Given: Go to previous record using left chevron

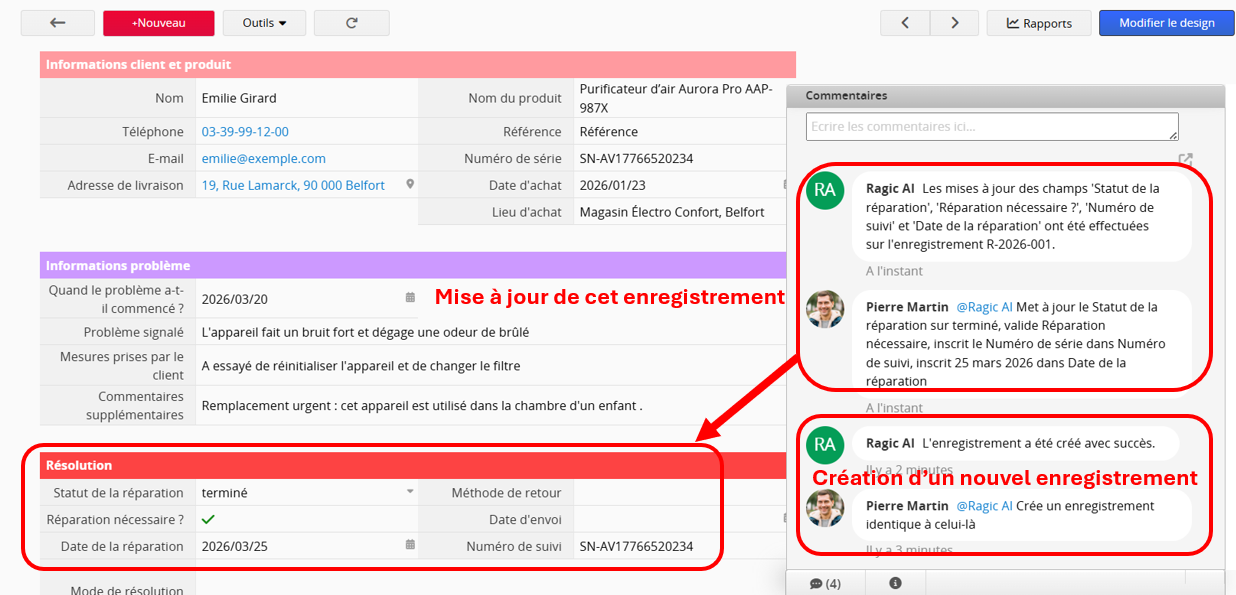Looking at the screenshot, I should 905,23.
